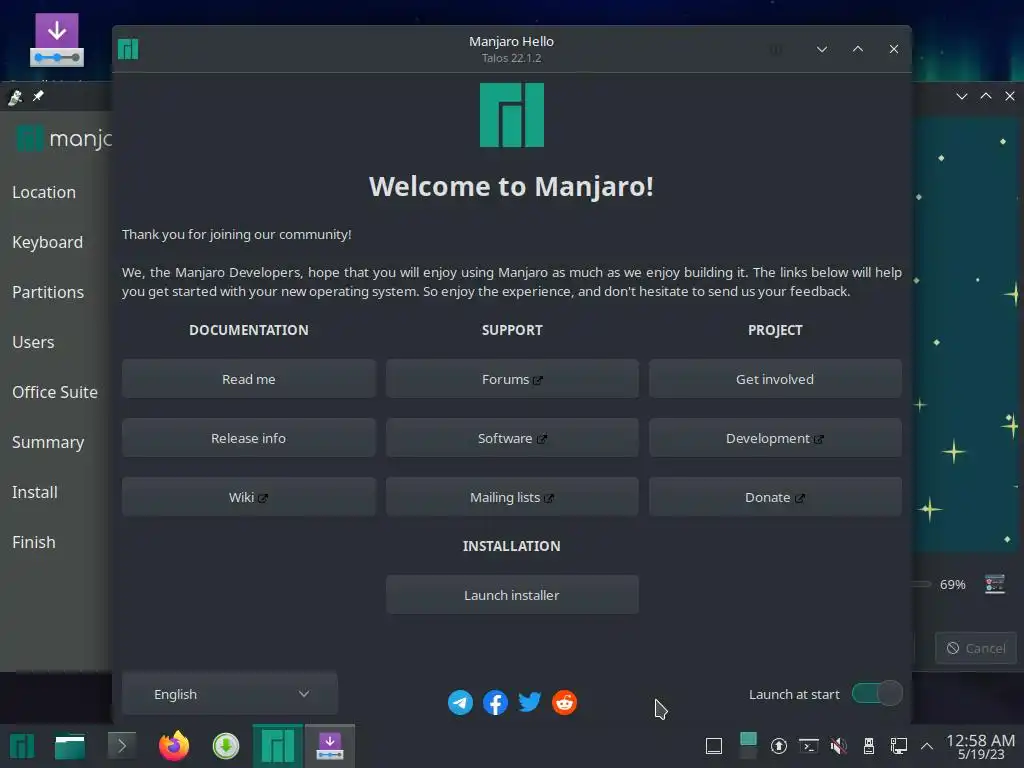Launch Firefox from the taskbar

click(174, 746)
